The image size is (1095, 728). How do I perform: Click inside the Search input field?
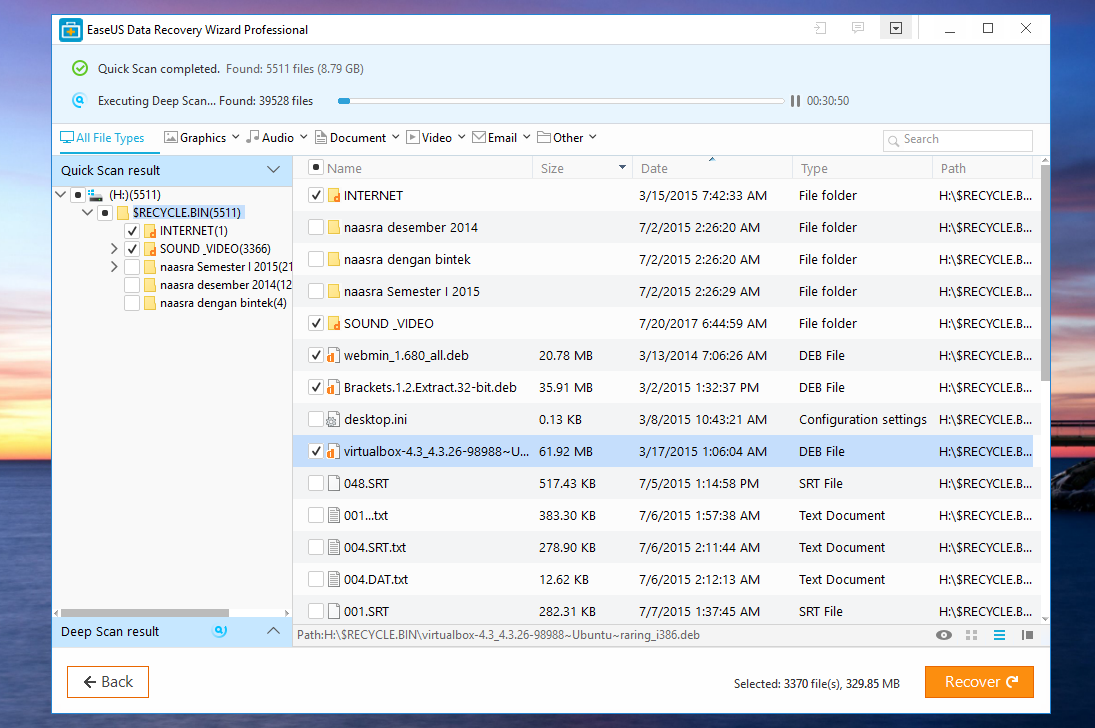[x=957, y=140]
